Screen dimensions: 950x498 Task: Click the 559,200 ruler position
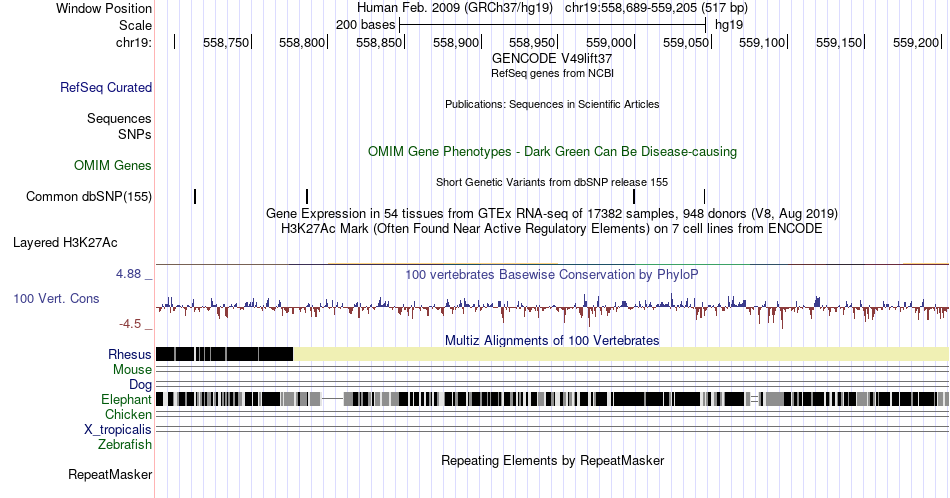click(915, 42)
